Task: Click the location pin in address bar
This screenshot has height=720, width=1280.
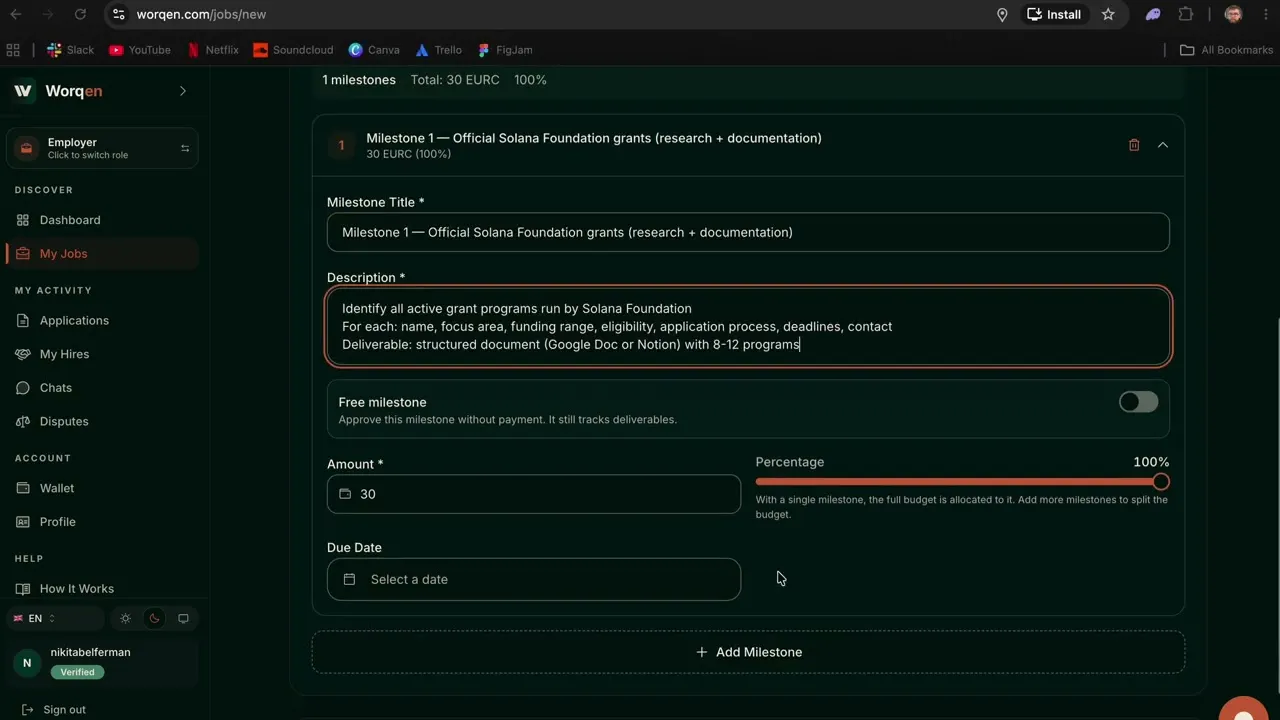Action: (1002, 14)
